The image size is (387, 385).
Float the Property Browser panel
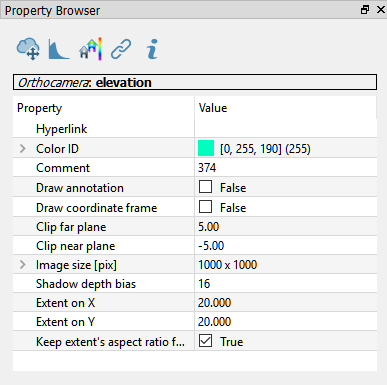pos(365,10)
